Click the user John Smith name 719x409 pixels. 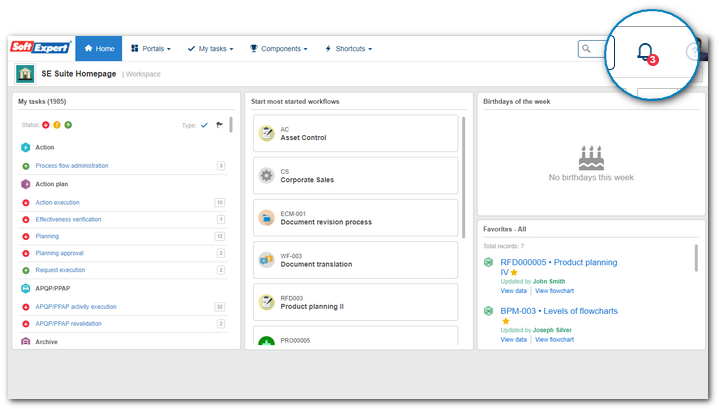[549, 282]
